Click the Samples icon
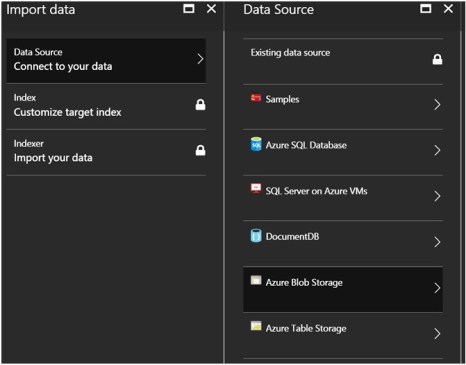466x365 pixels. click(256, 98)
